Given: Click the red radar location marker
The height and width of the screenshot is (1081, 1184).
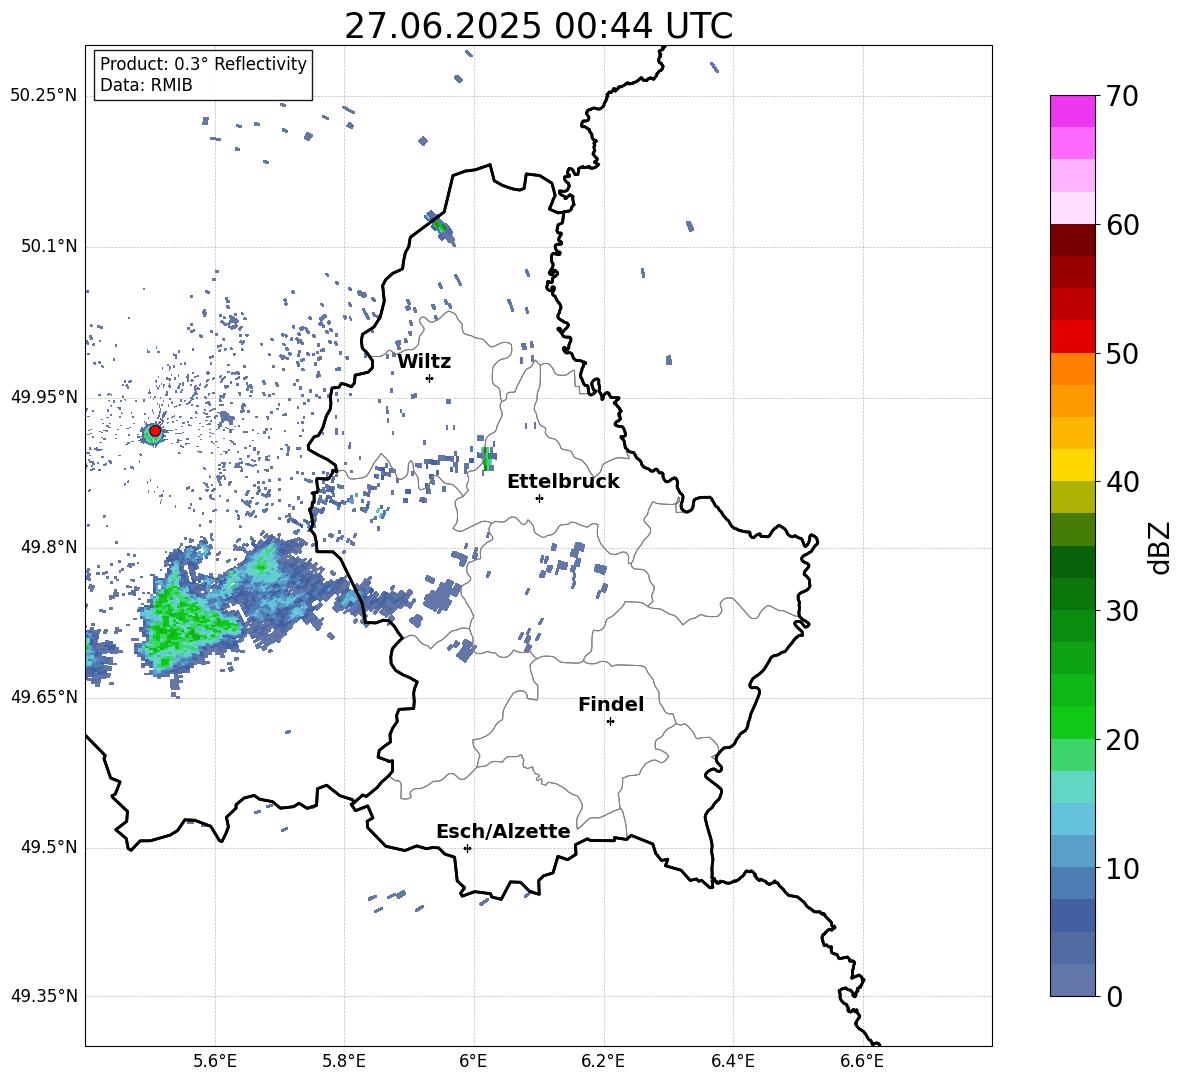Looking at the screenshot, I should 155,431.
